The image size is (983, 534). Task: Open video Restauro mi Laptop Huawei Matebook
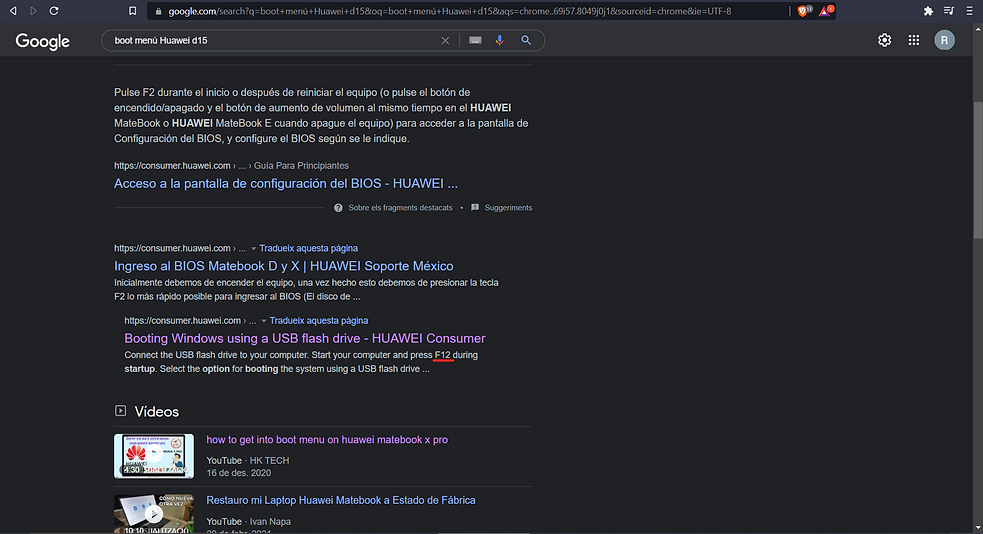click(341, 500)
